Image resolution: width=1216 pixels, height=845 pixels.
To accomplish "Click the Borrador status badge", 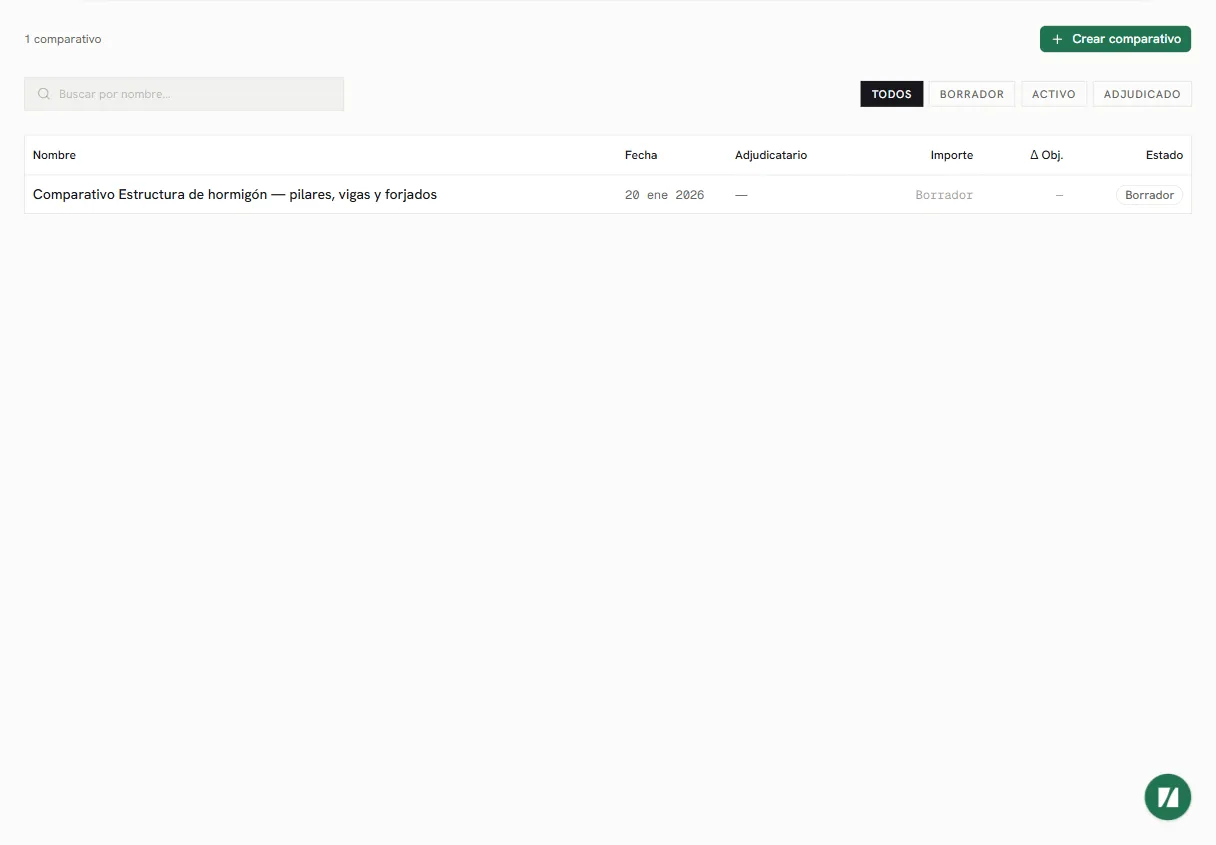I will (x=1149, y=195).
